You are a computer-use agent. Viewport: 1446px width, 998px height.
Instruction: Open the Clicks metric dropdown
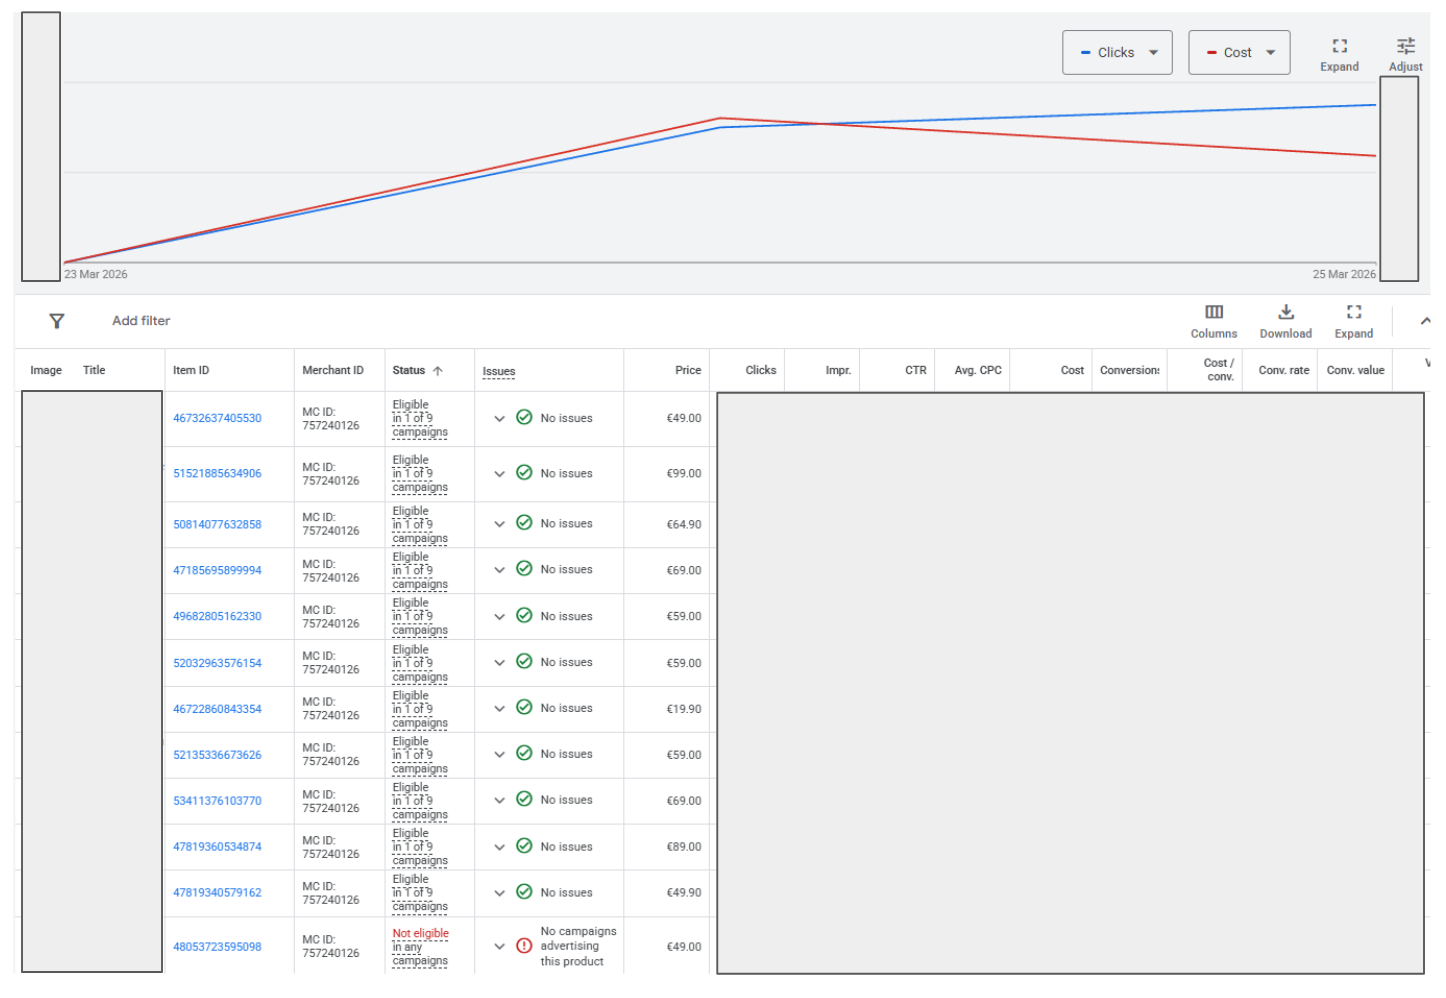pyautogui.click(x=1117, y=52)
